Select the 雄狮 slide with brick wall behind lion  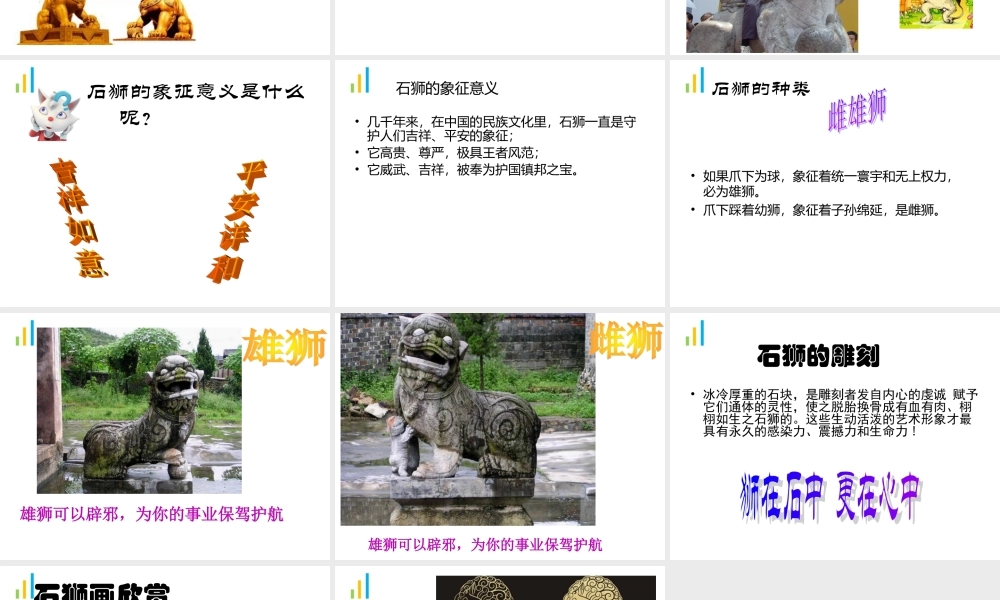click(x=499, y=436)
